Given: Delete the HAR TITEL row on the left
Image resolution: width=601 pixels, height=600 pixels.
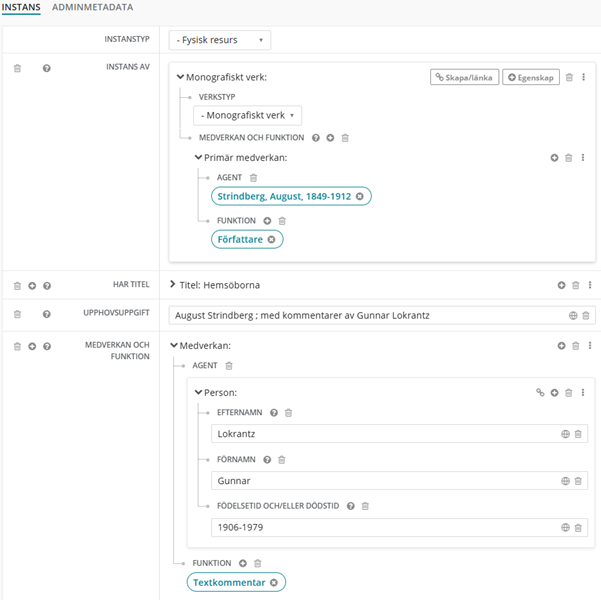Looking at the screenshot, I should (17, 286).
